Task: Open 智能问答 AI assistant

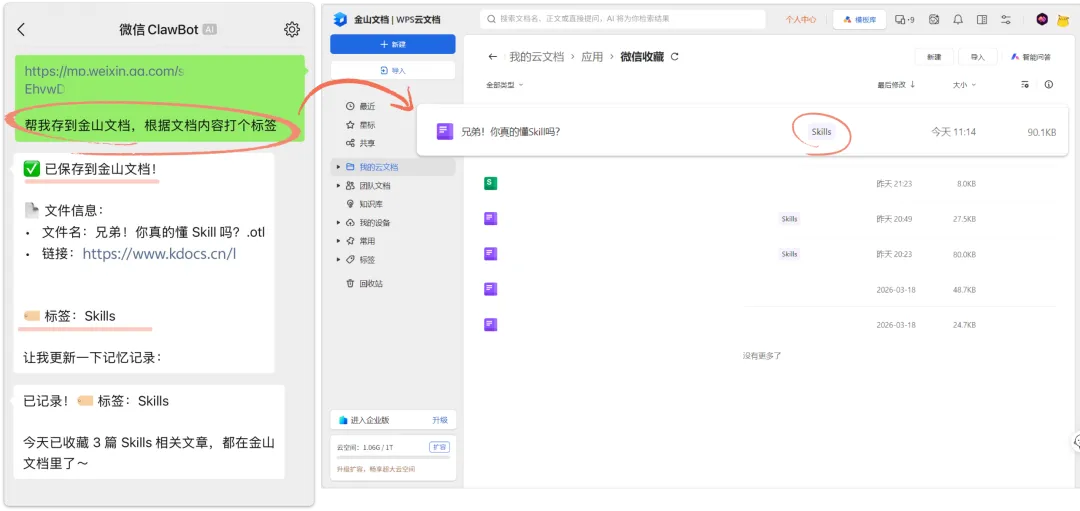Action: coord(1030,57)
